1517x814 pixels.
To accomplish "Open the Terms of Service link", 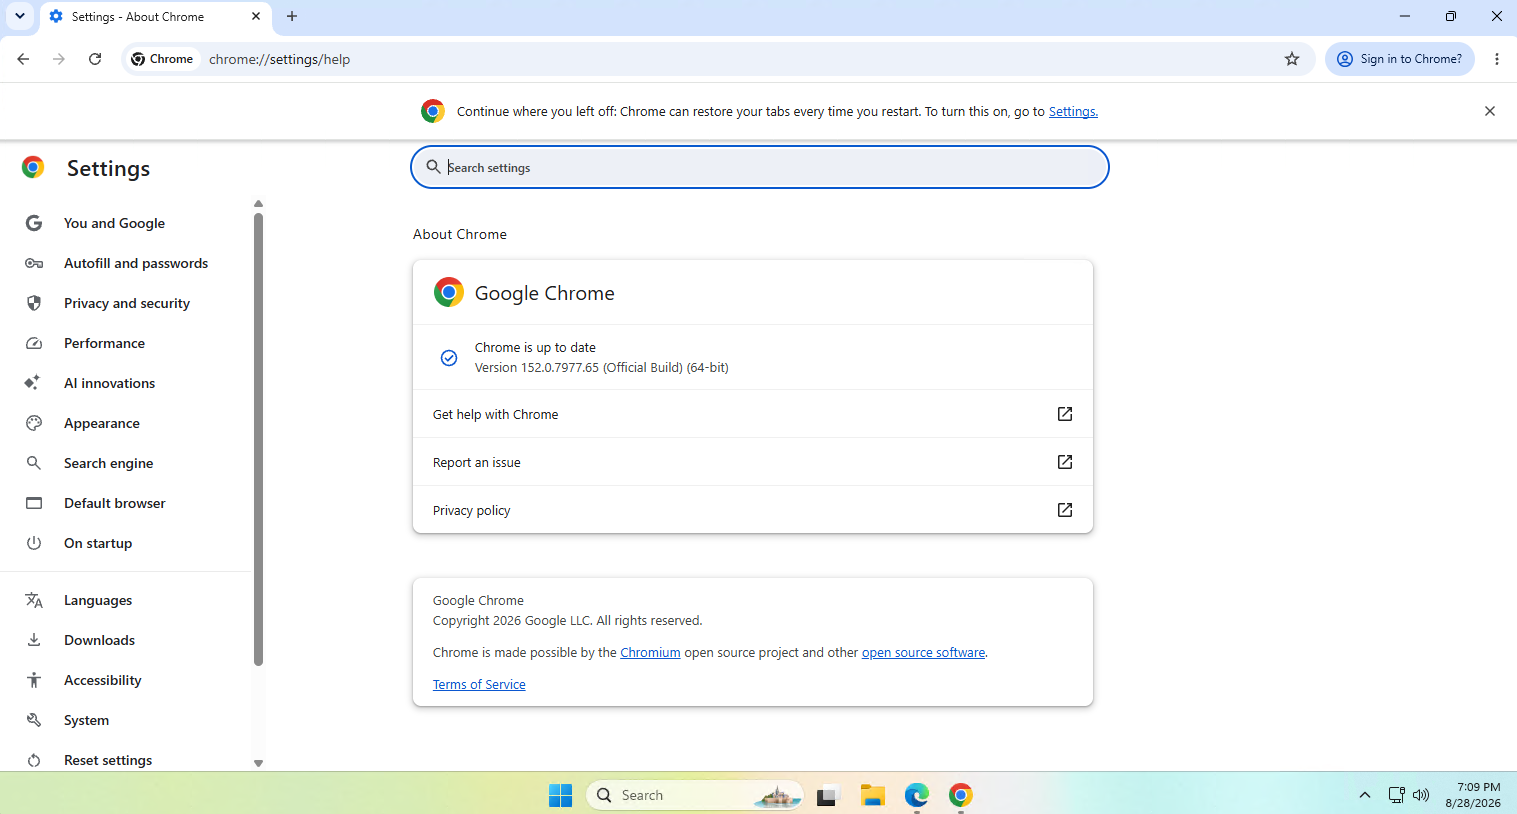I will tap(479, 684).
